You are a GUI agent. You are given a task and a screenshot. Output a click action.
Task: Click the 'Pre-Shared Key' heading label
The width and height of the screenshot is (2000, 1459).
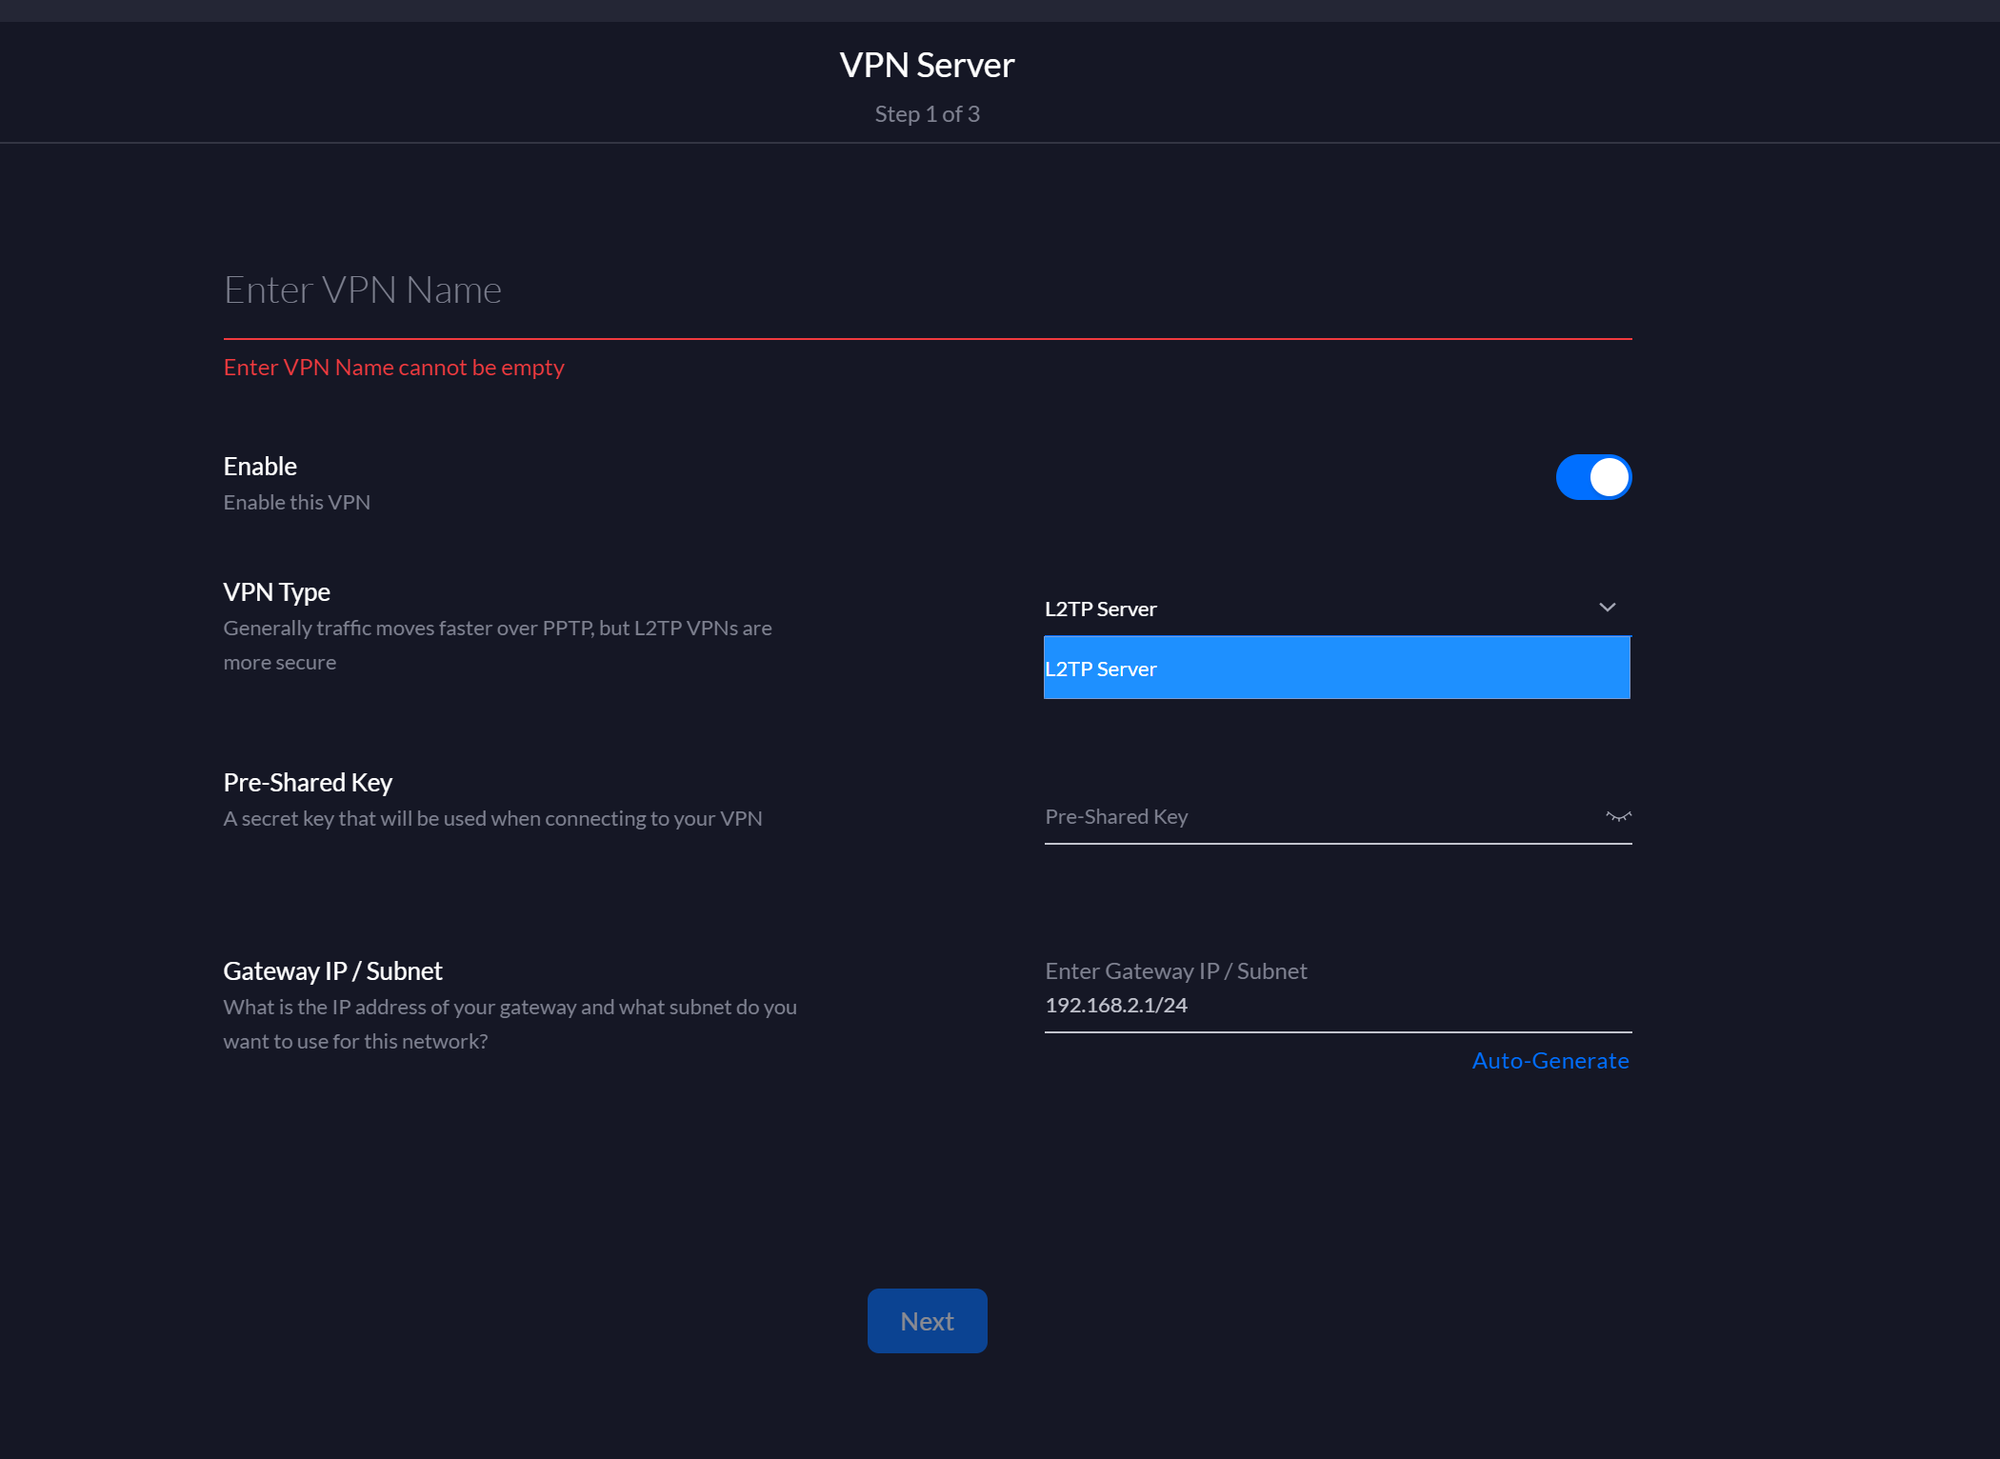[x=307, y=782]
